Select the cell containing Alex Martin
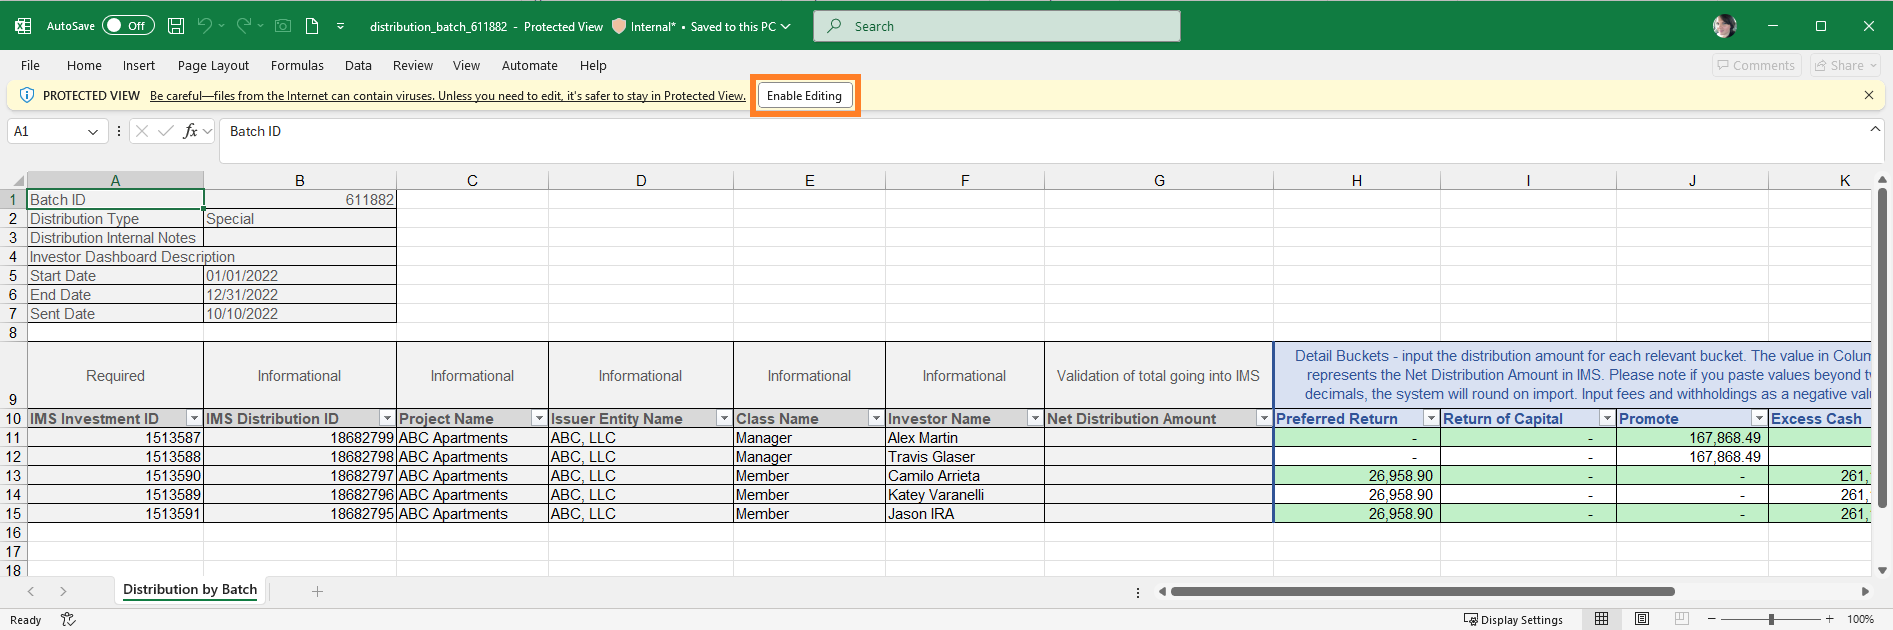The height and width of the screenshot is (630, 1893). point(964,437)
